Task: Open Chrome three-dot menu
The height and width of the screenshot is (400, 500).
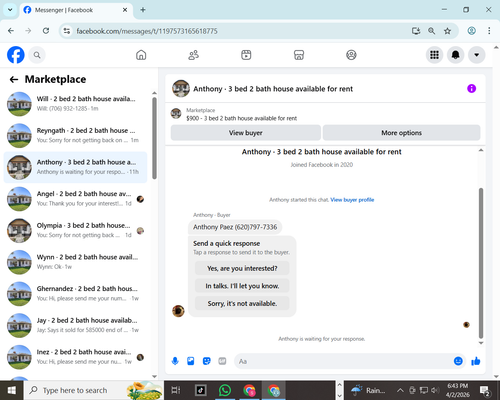Action: (489, 31)
